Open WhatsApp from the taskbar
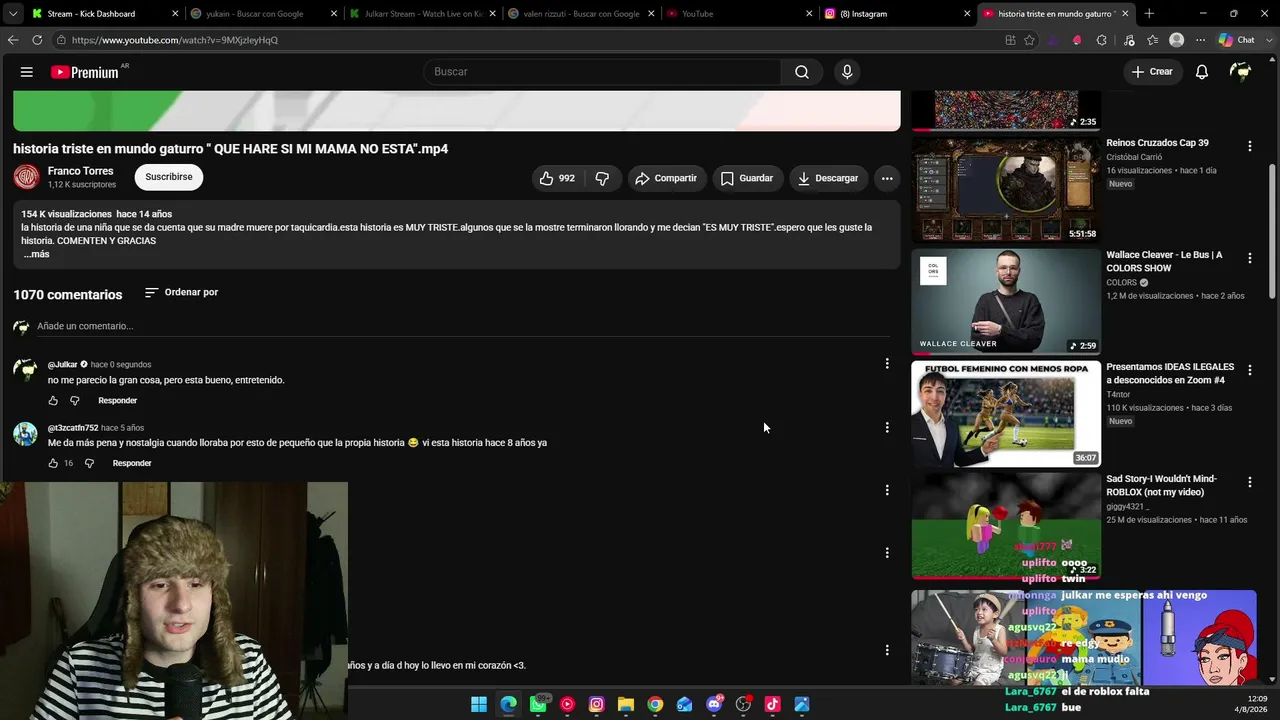 pyautogui.click(x=538, y=705)
